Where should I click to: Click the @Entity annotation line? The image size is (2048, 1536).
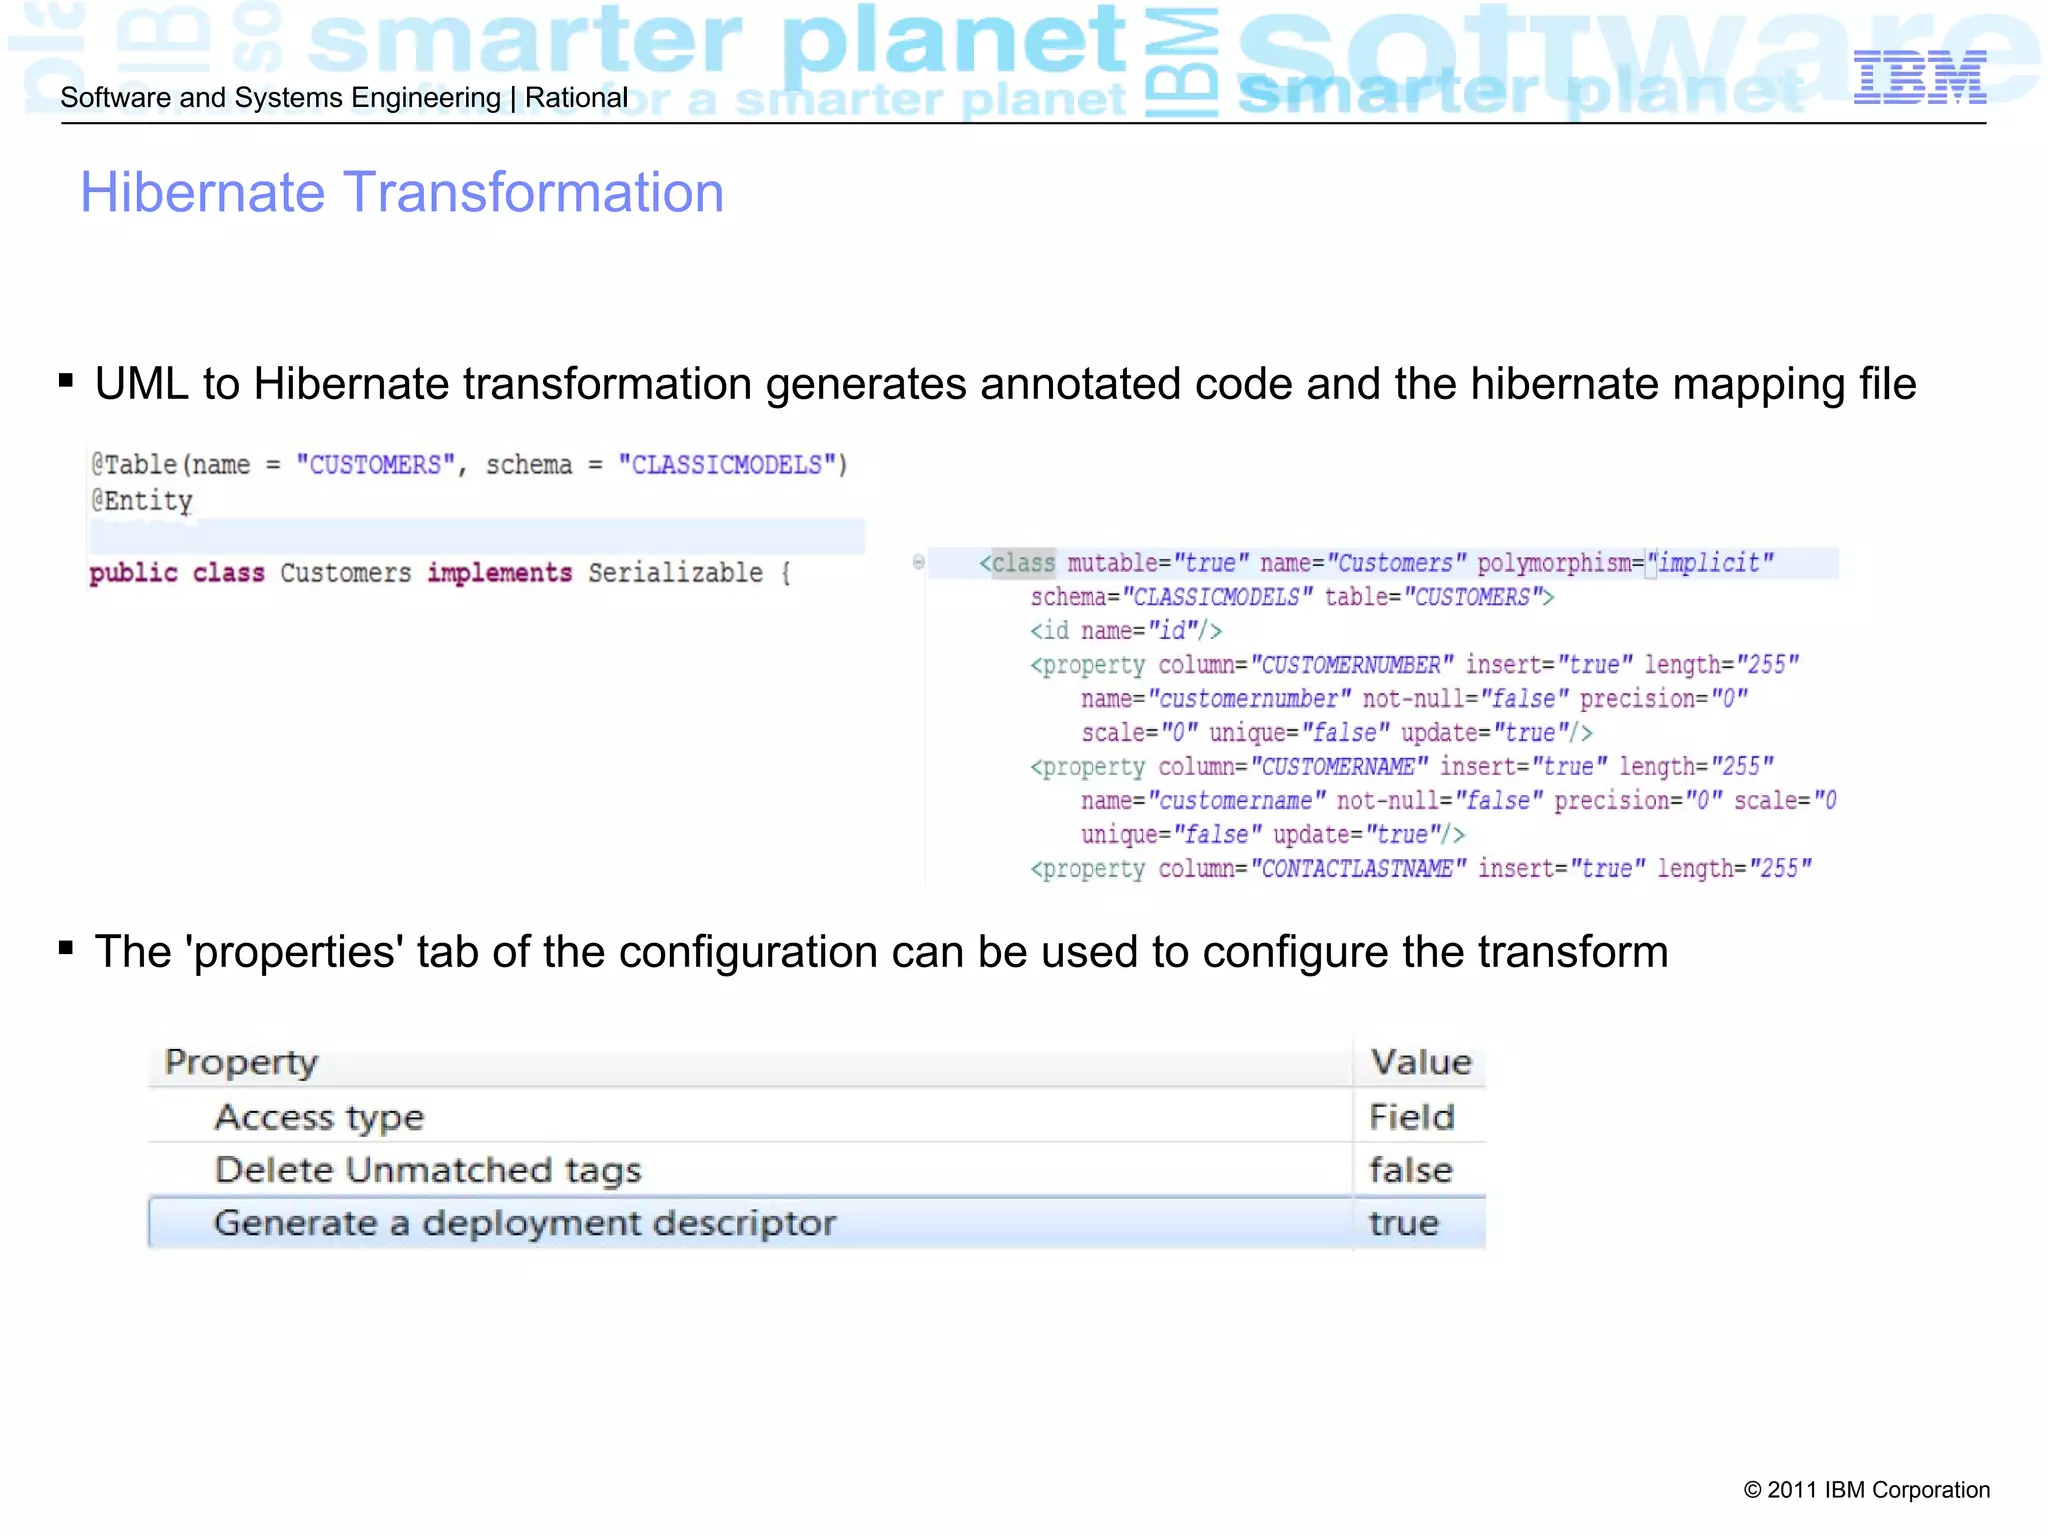141,500
